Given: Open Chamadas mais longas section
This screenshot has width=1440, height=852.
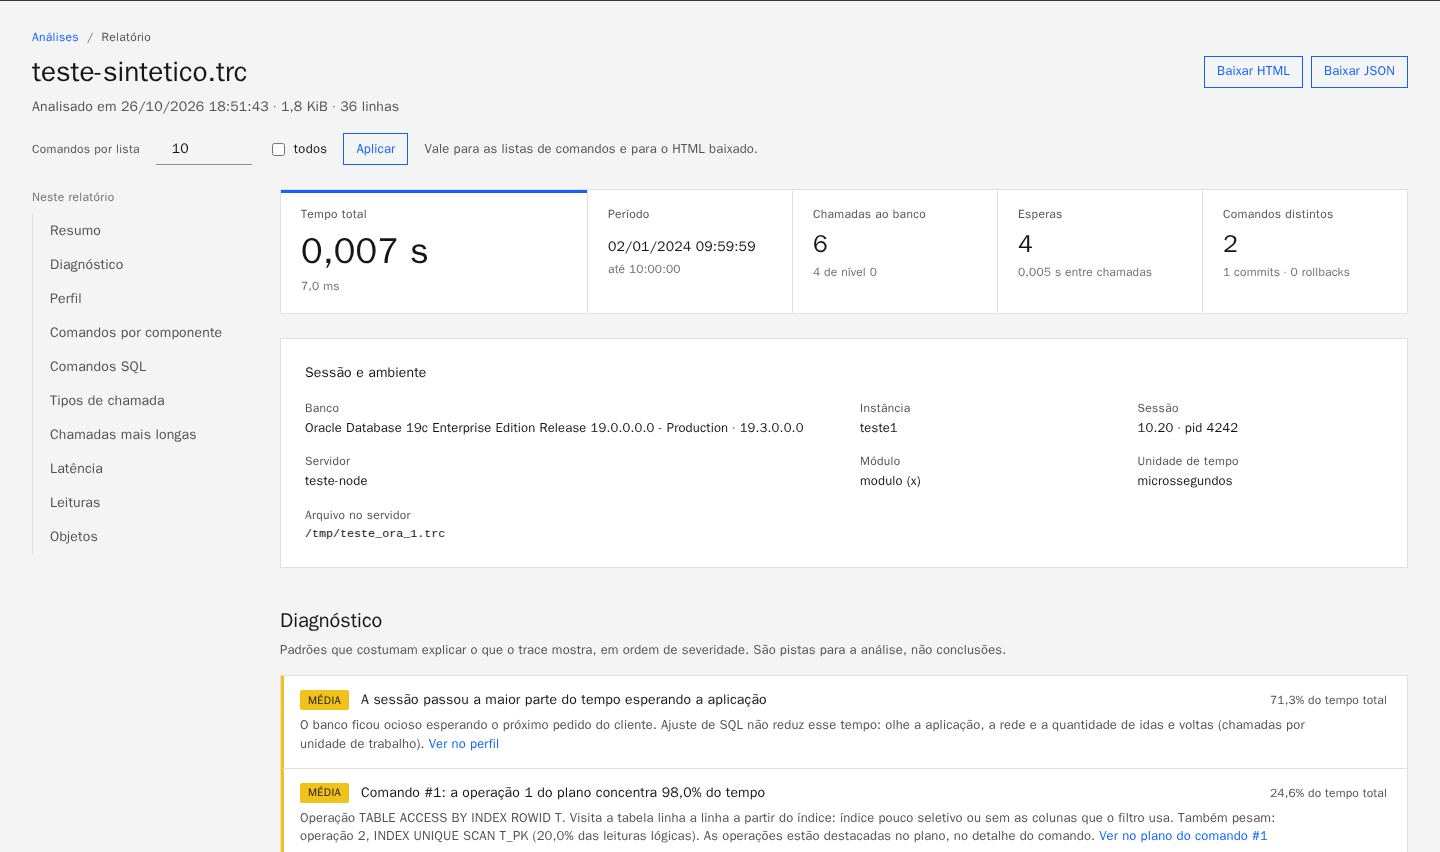Looking at the screenshot, I should (x=123, y=434).
